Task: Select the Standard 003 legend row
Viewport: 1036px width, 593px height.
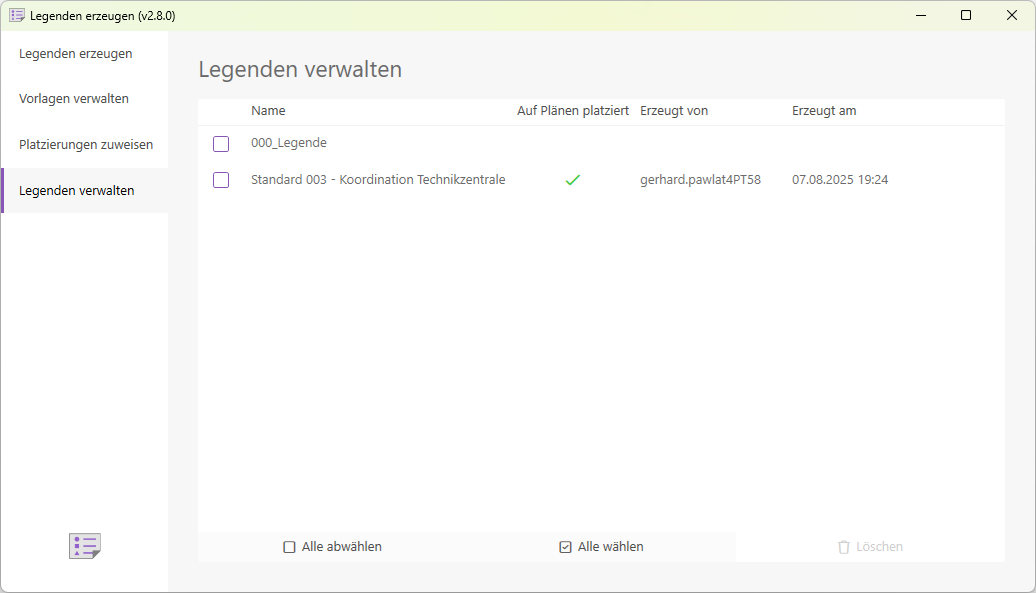Action: coord(378,180)
